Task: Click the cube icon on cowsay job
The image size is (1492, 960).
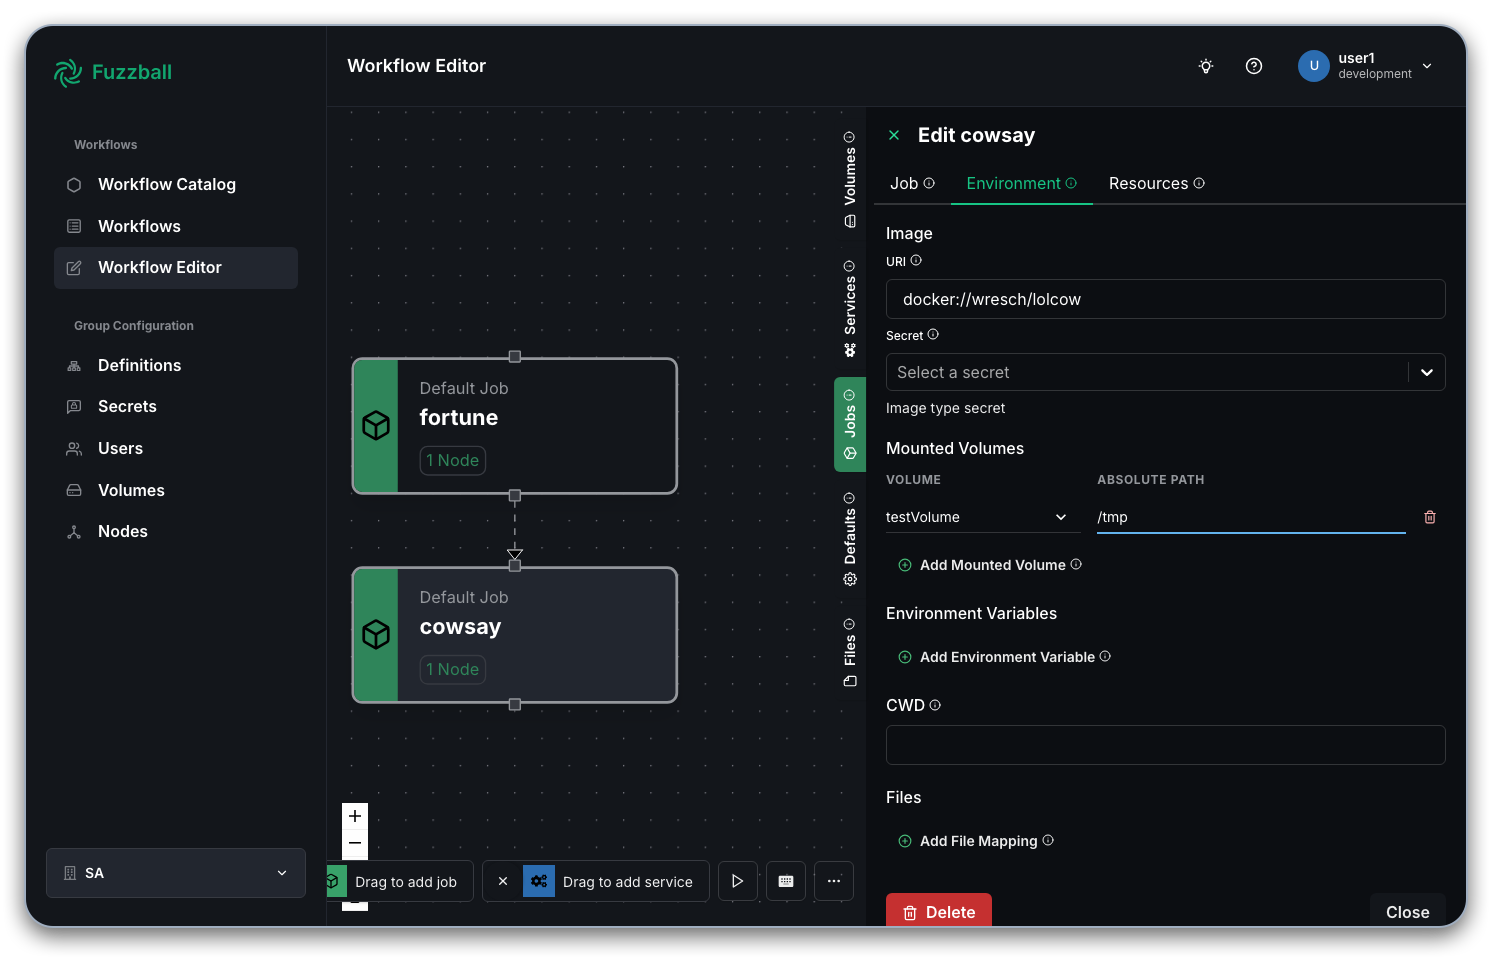Action: pos(376,635)
